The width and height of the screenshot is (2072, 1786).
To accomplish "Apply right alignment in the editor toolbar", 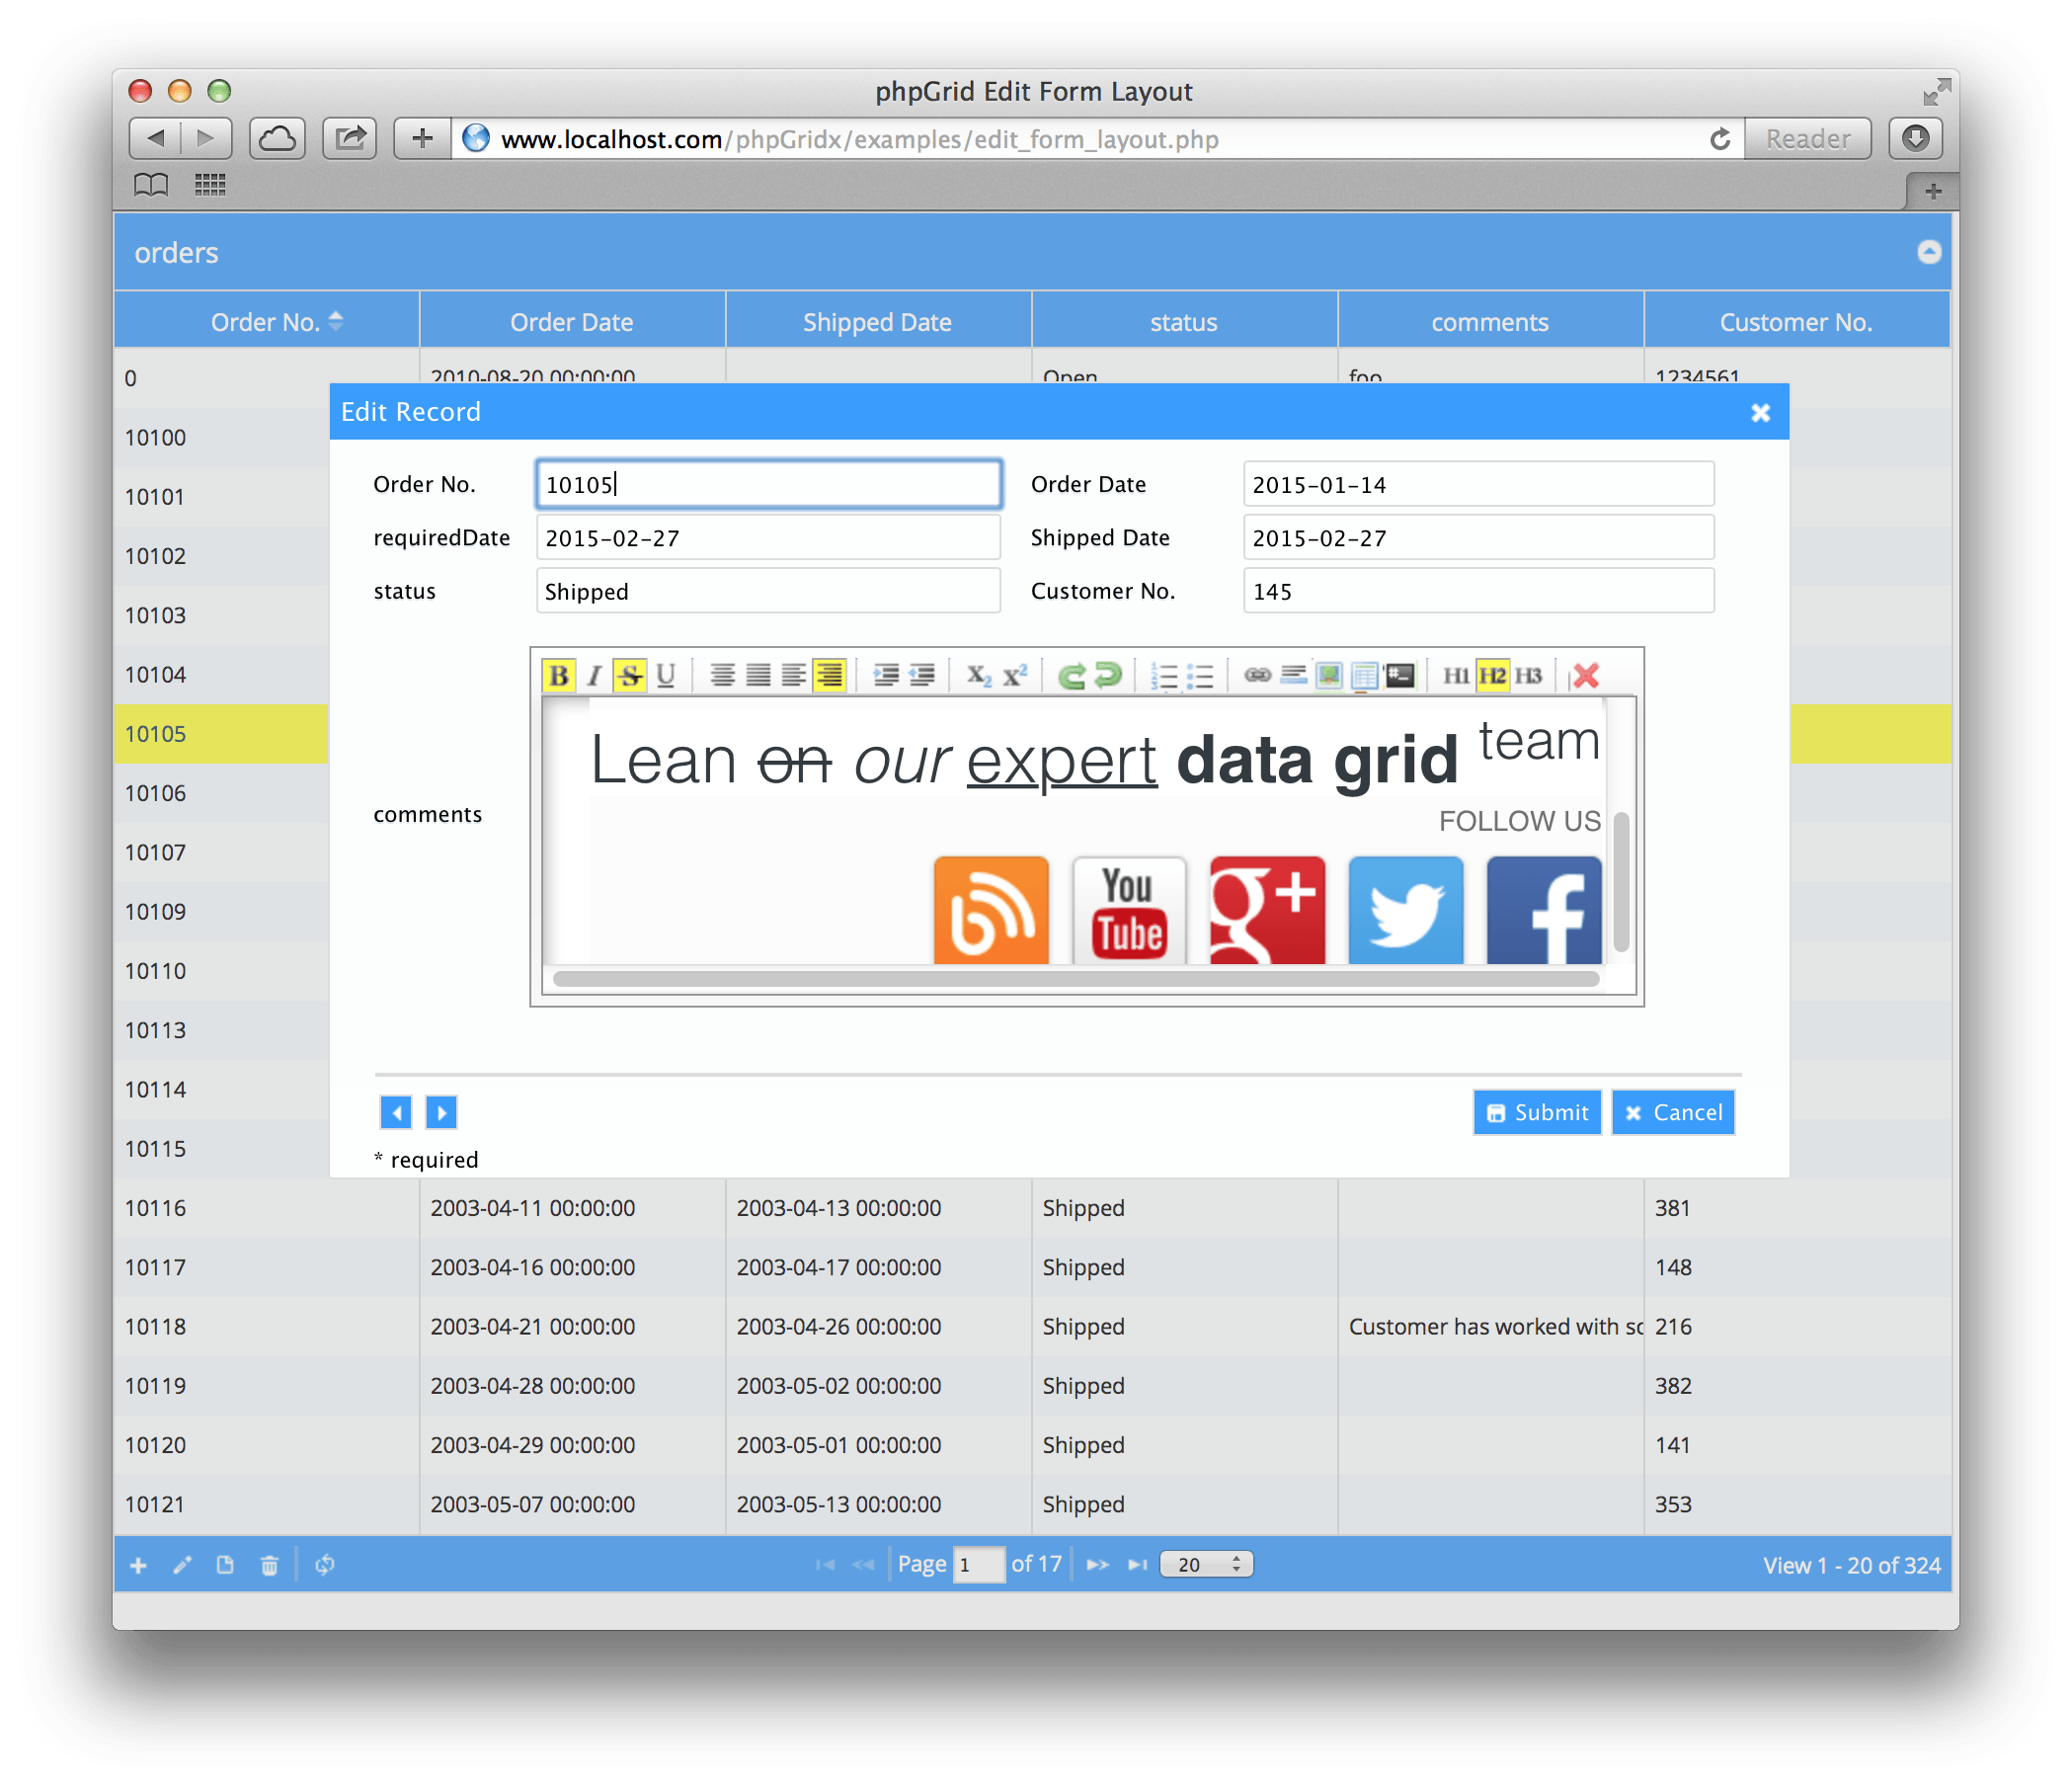I will [x=829, y=676].
